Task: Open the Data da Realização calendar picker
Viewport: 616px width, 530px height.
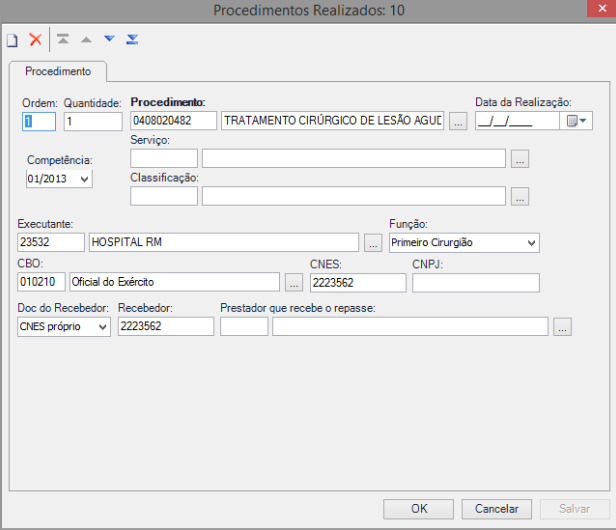Action: click(x=576, y=121)
